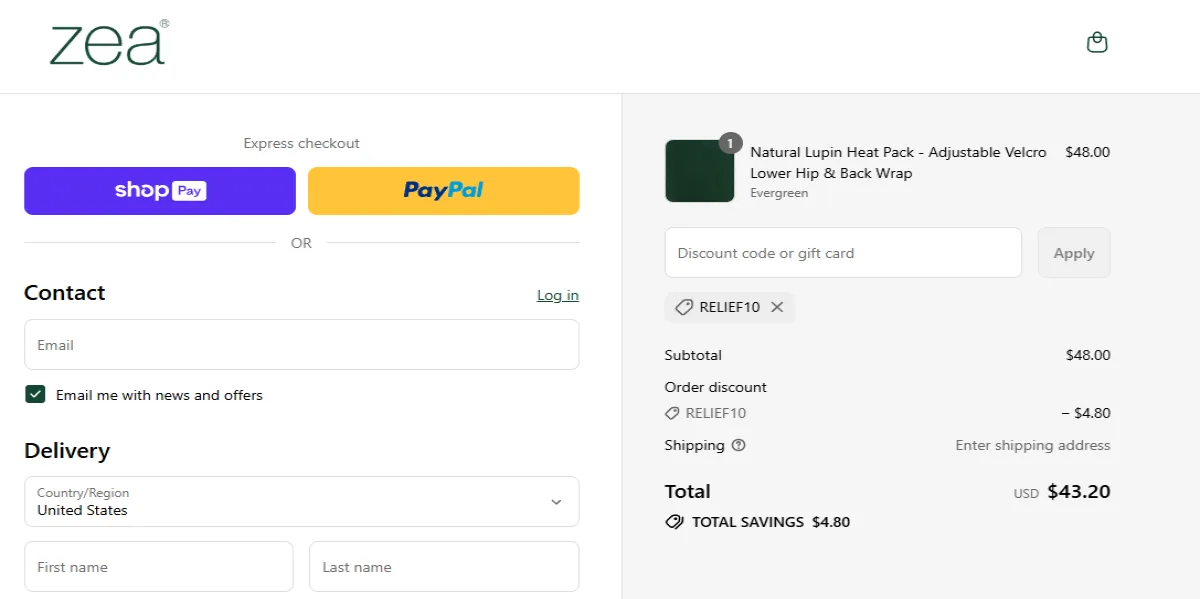Click Enter shipping address in the Shipping row
The image size is (1200, 599).
[x=1032, y=445]
